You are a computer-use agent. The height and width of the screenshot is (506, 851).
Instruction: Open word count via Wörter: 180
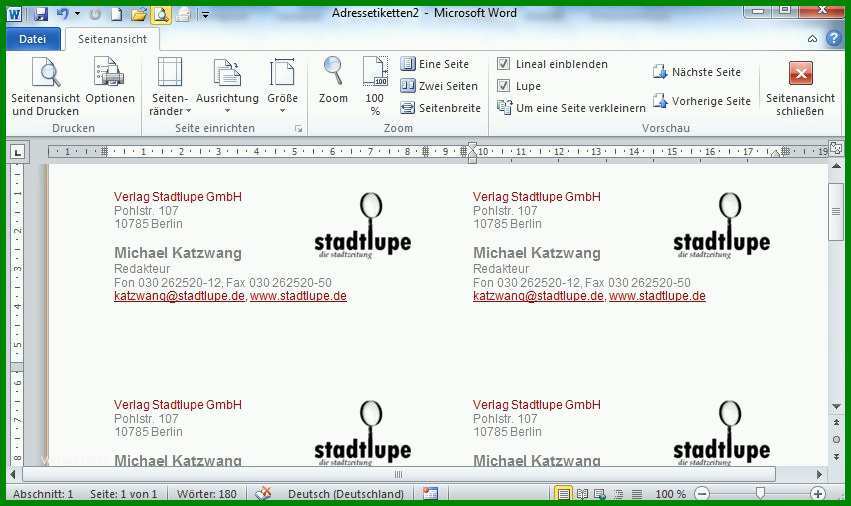pos(207,494)
